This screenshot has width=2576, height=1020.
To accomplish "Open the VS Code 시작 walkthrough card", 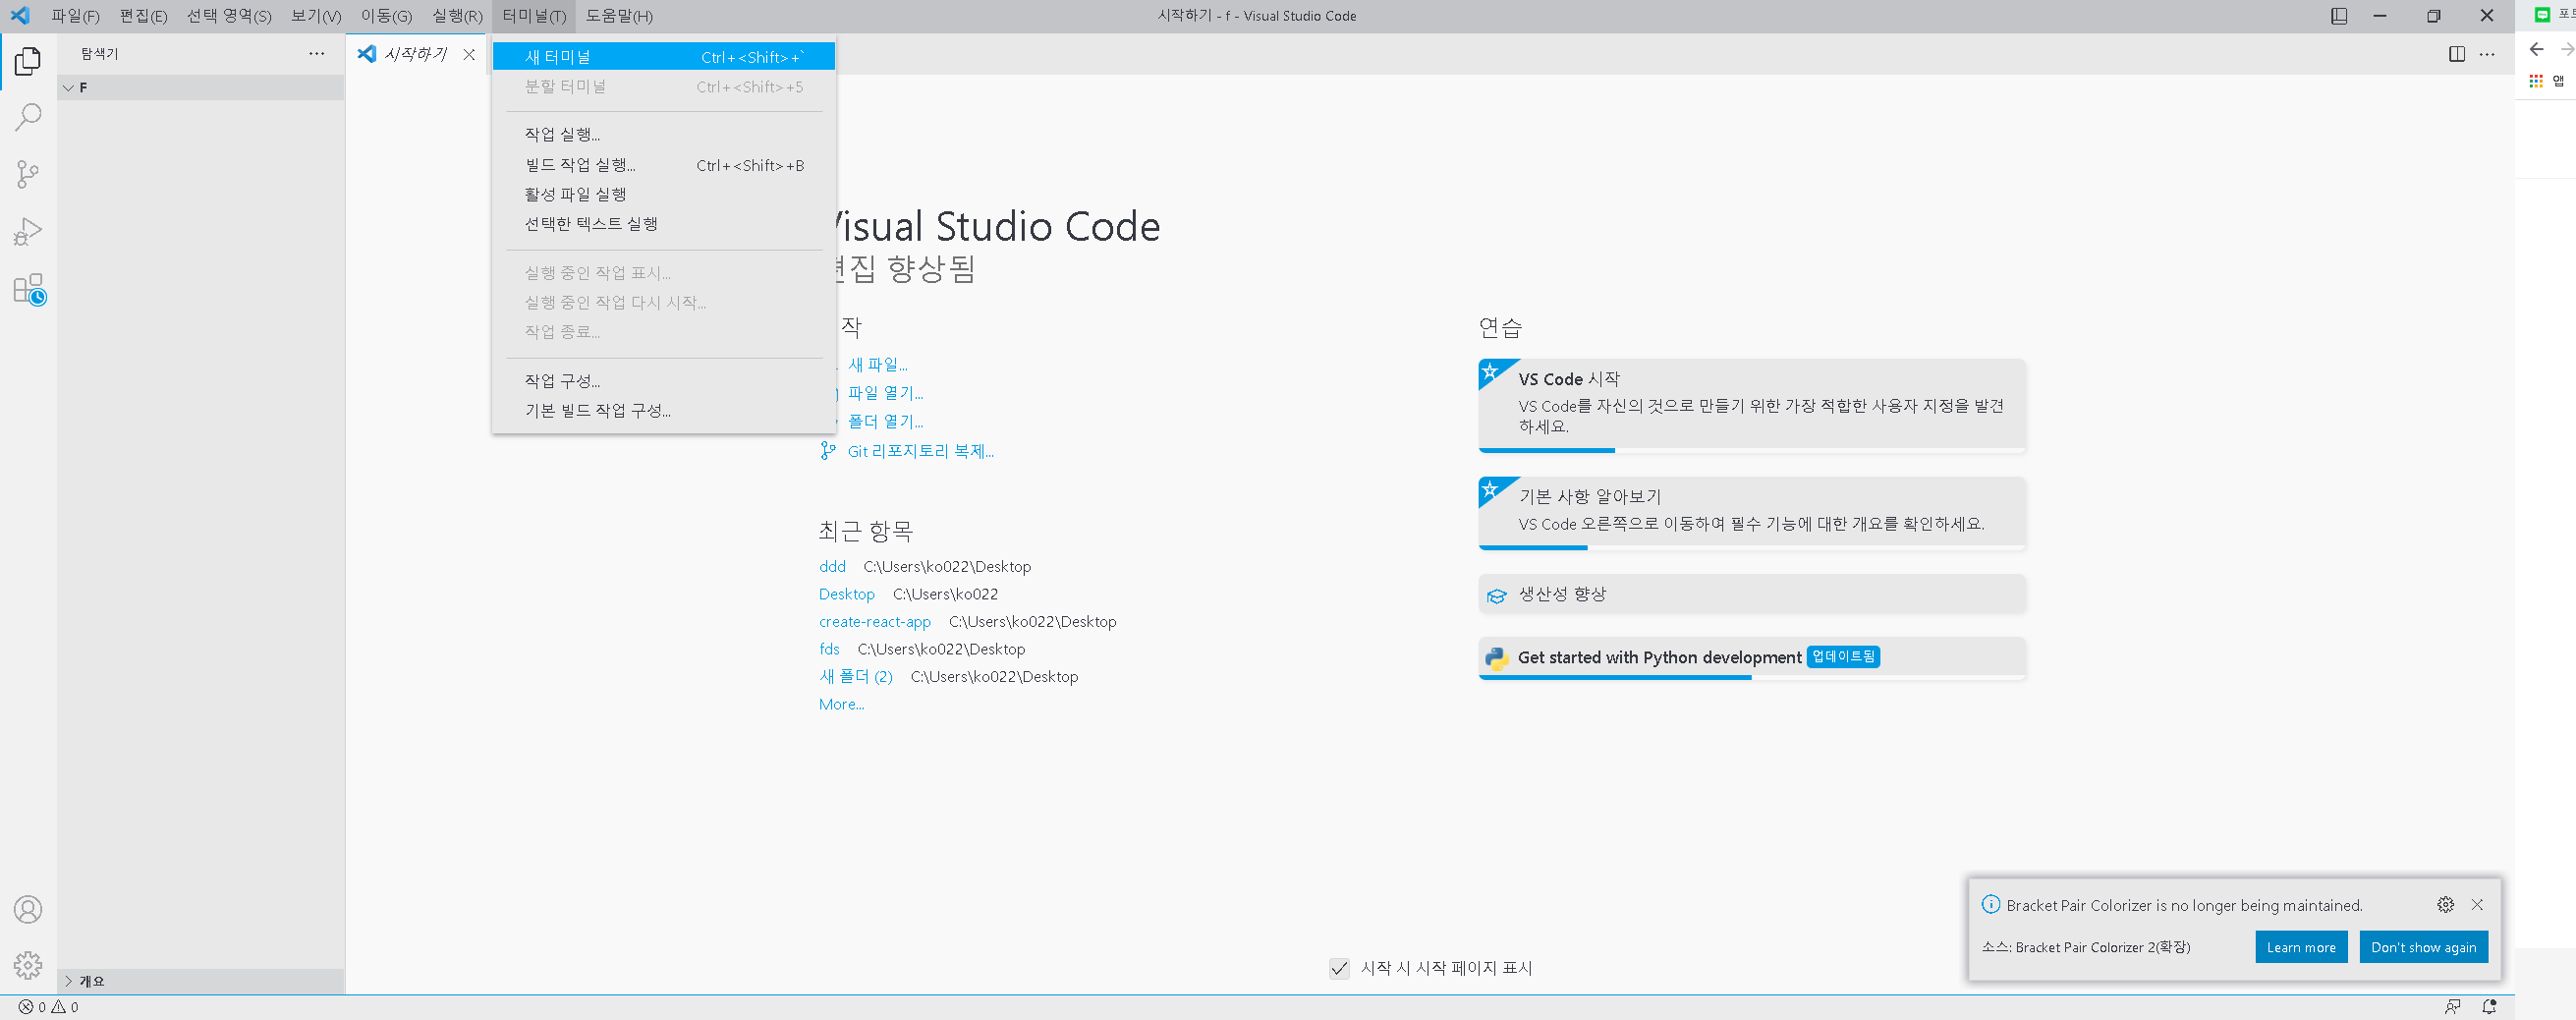I will [1752, 405].
